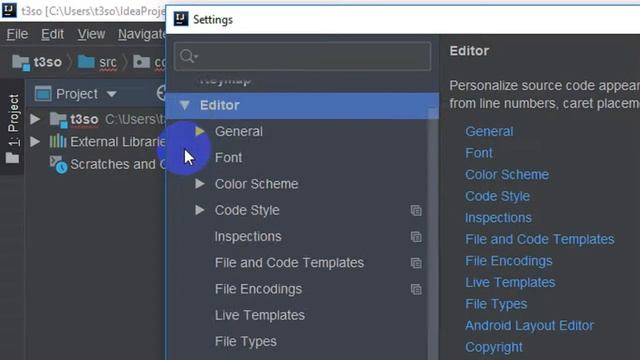Select t3so root in Project tree
The width and height of the screenshot is (640, 360).
coord(84,119)
